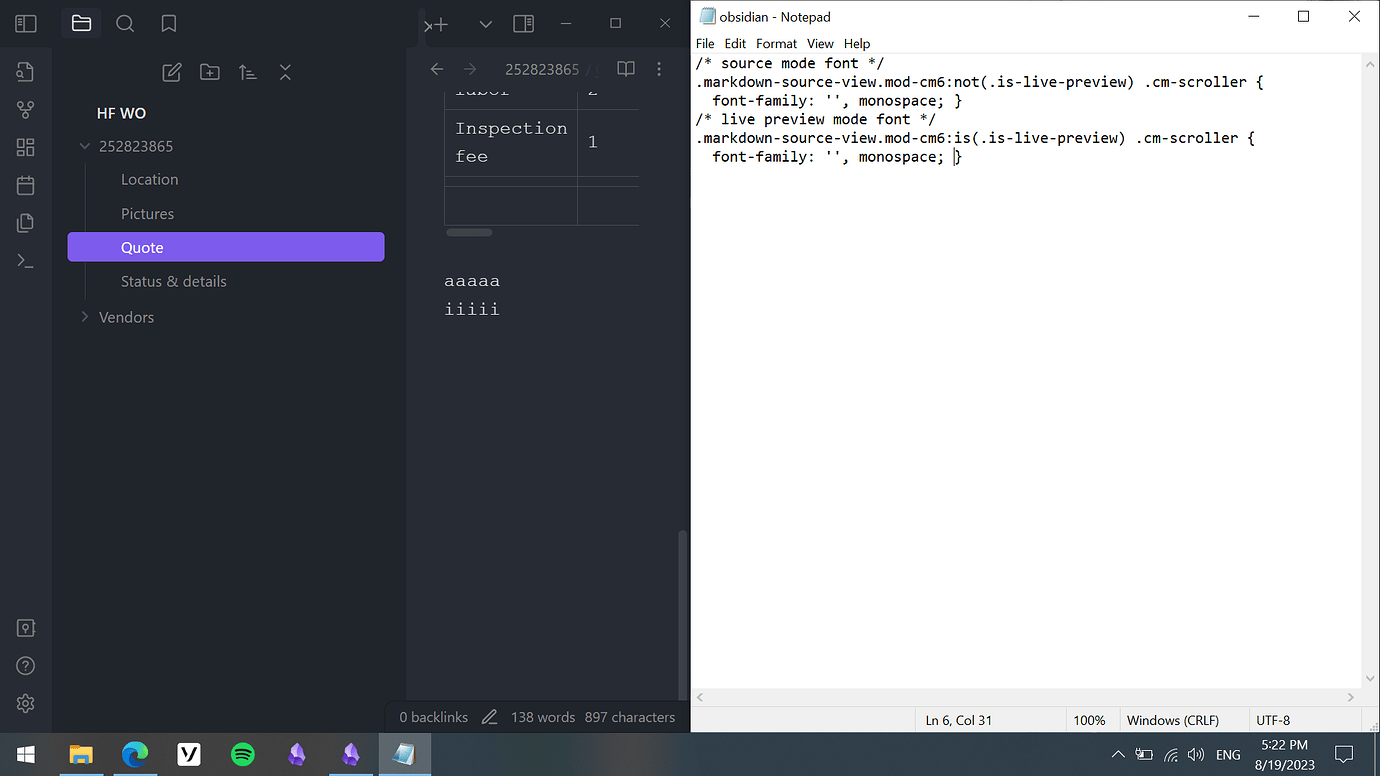Image resolution: width=1380 pixels, height=776 pixels.
Task: Select the Quote note
Action: [226, 247]
